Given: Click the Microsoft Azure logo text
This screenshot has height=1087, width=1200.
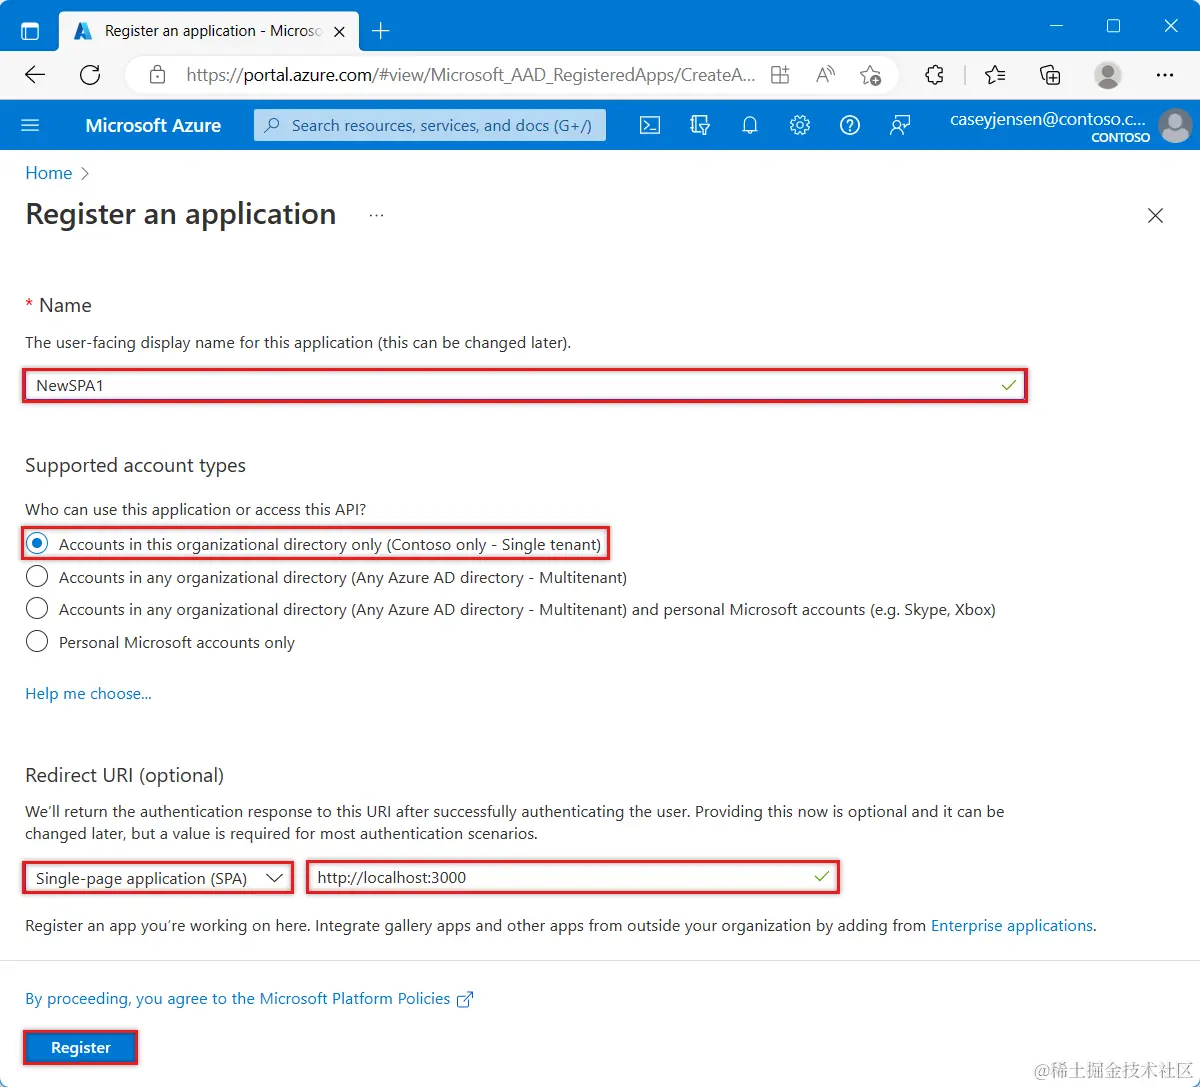Looking at the screenshot, I should point(153,125).
